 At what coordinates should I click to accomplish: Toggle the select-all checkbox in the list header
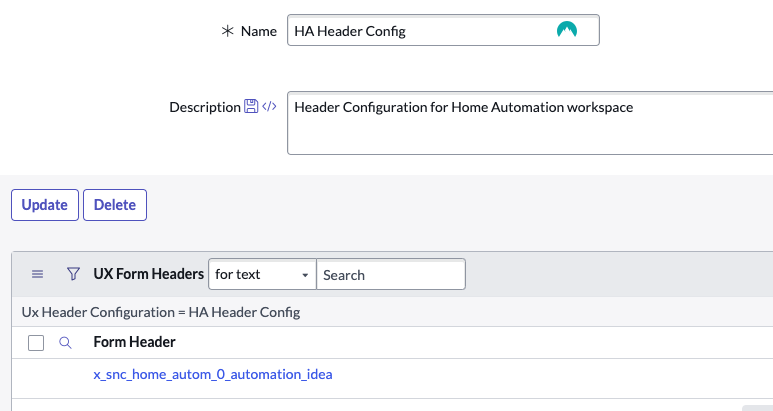click(x=36, y=342)
